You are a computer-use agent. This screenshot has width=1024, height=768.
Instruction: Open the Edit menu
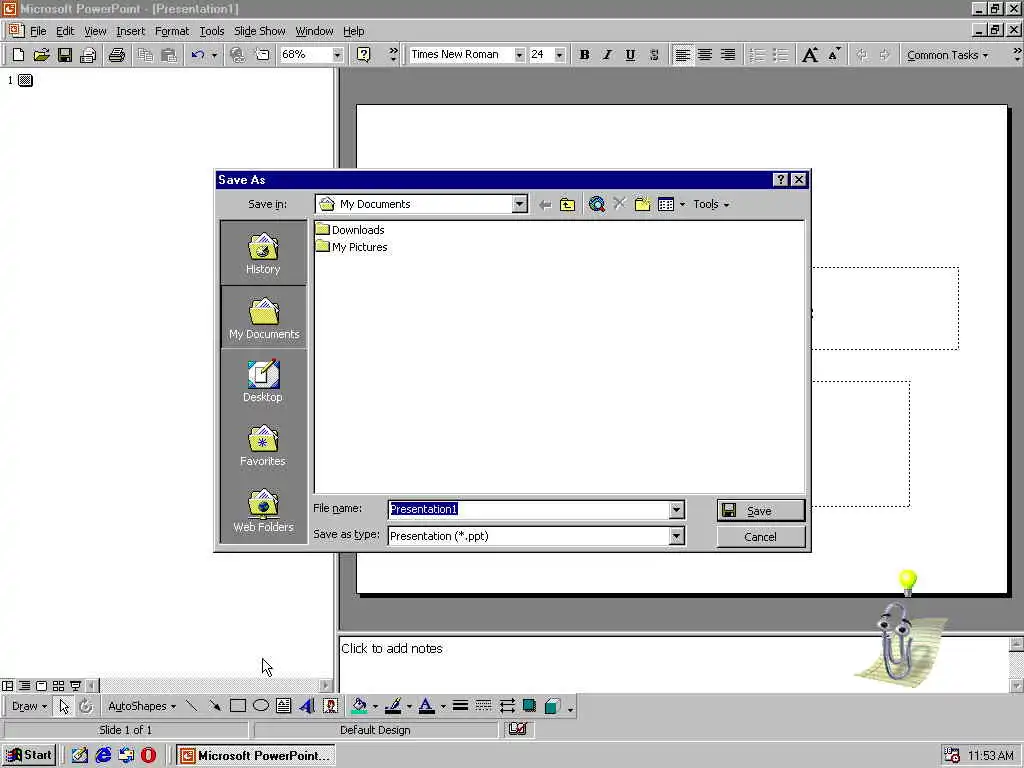(65, 31)
